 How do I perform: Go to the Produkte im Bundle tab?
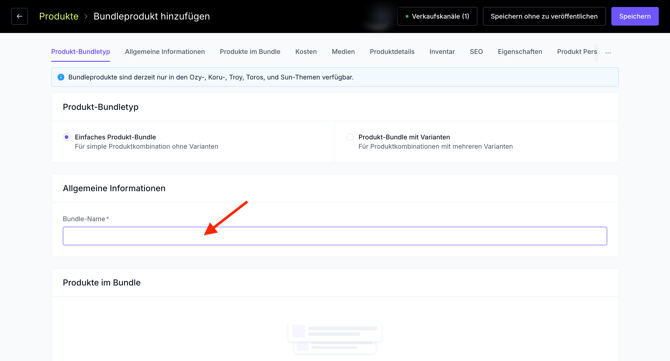(250, 52)
